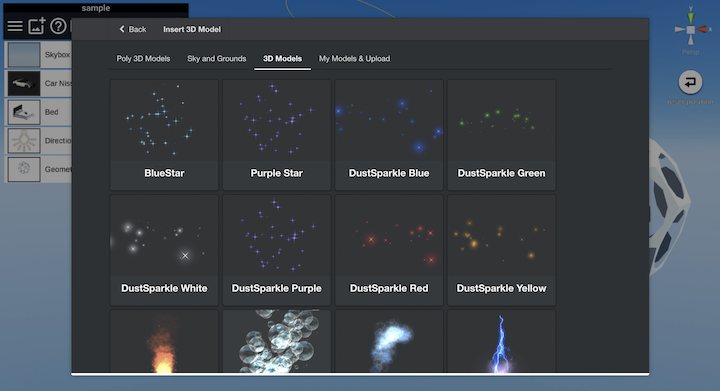Screen dimensions: 720x391
Task: Click the orientation gizmo's green Y axis
Action: tap(691, 17)
